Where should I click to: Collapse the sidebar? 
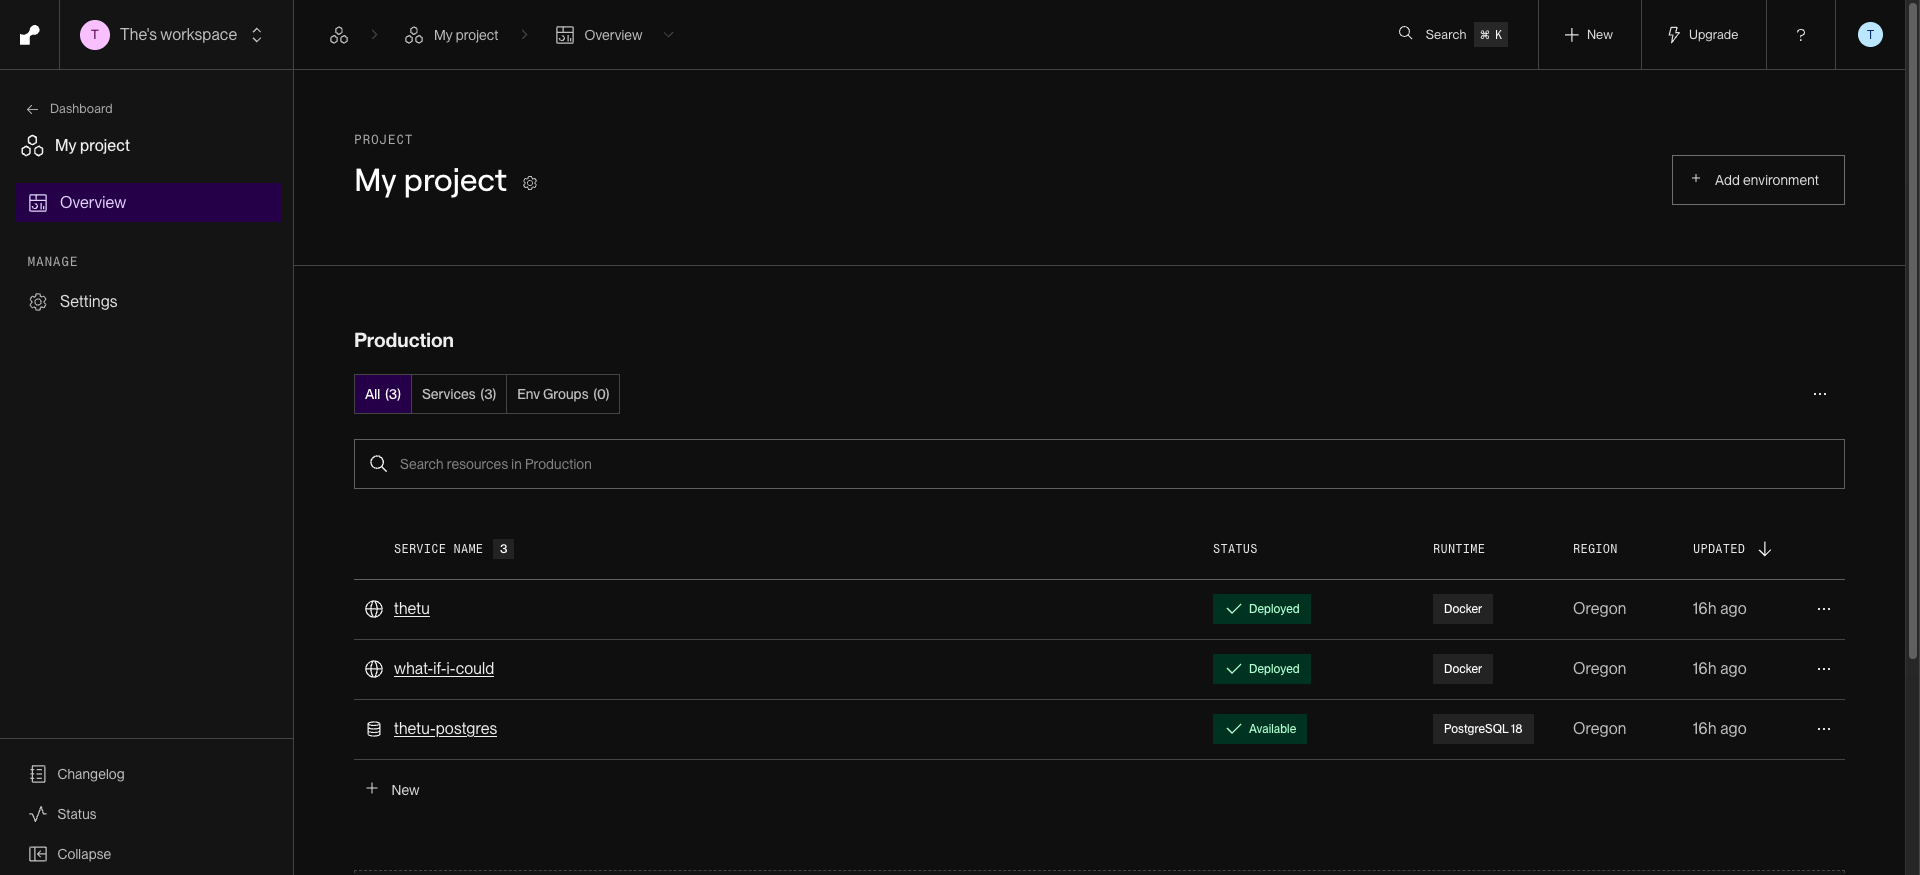click(71, 854)
